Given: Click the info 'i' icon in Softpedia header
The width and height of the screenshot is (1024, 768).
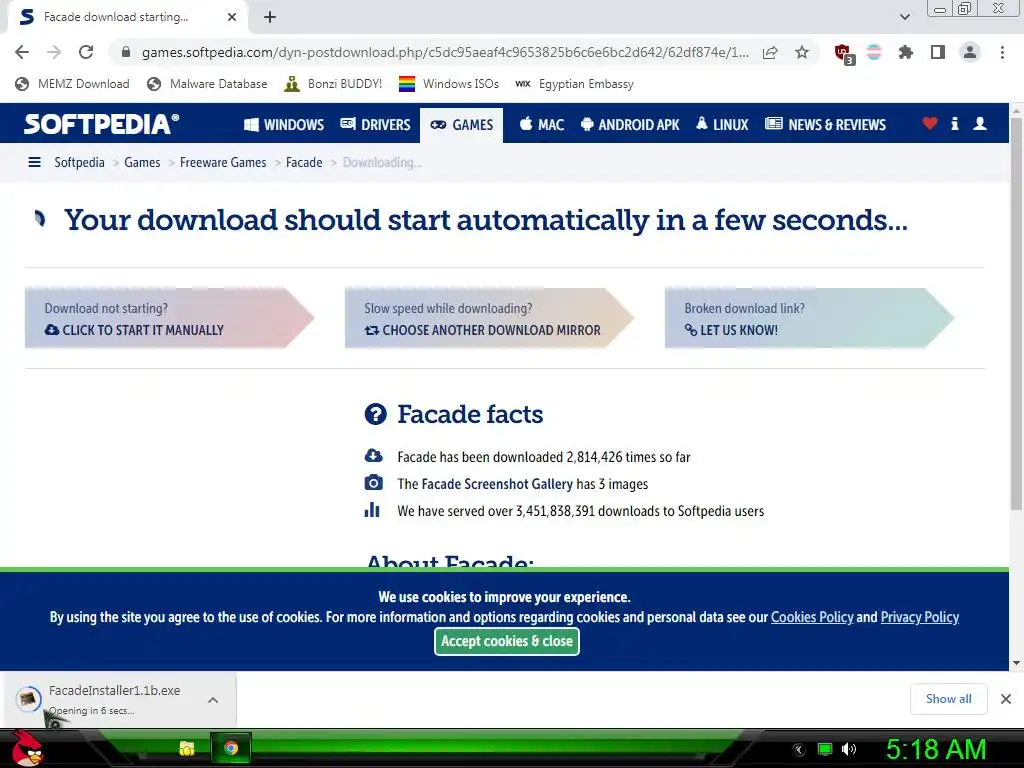Looking at the screenshot, I should point(955,123).
